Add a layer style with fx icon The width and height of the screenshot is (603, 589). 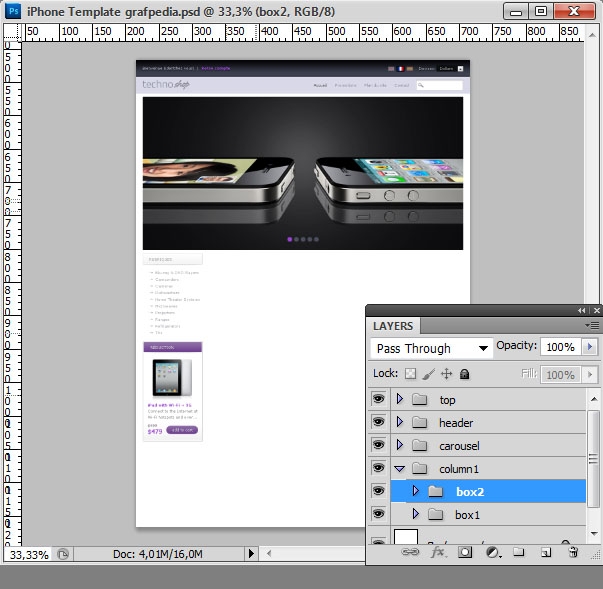click(438, 552)
